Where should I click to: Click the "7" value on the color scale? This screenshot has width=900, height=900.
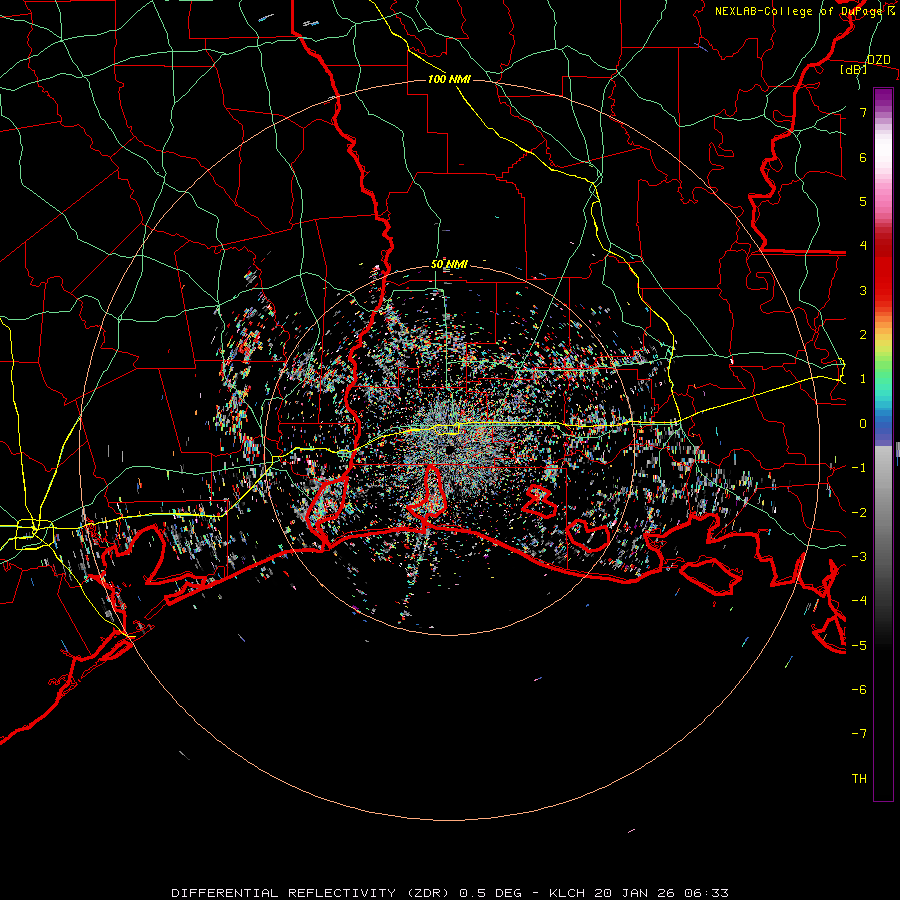point(863,112)
